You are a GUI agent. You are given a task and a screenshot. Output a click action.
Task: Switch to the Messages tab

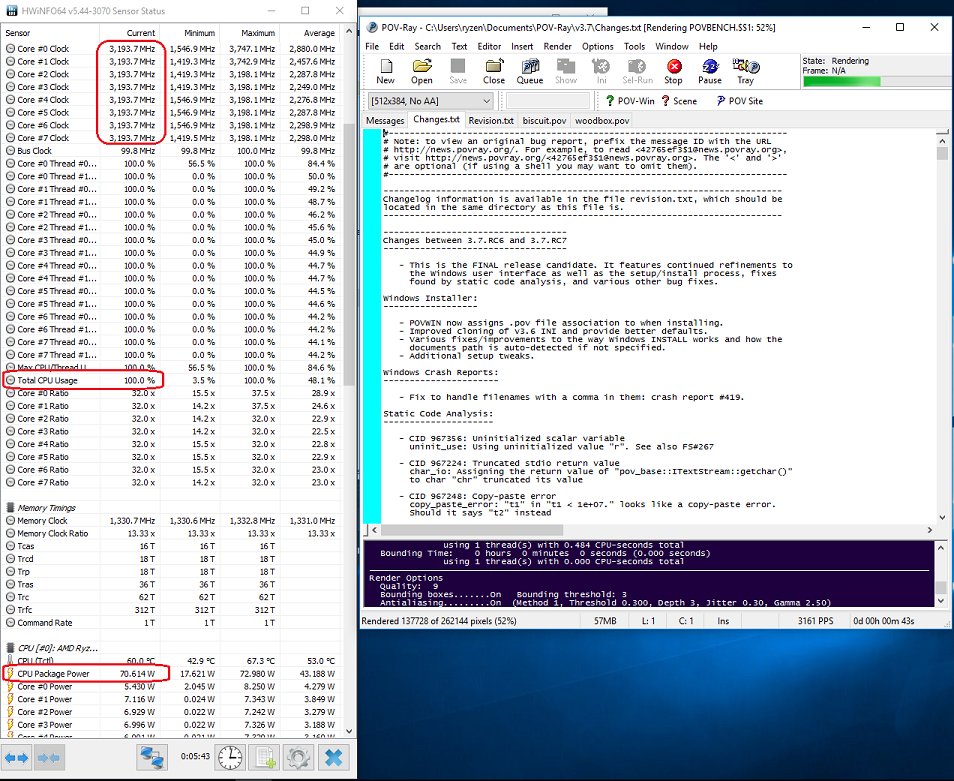click(385, 120)
